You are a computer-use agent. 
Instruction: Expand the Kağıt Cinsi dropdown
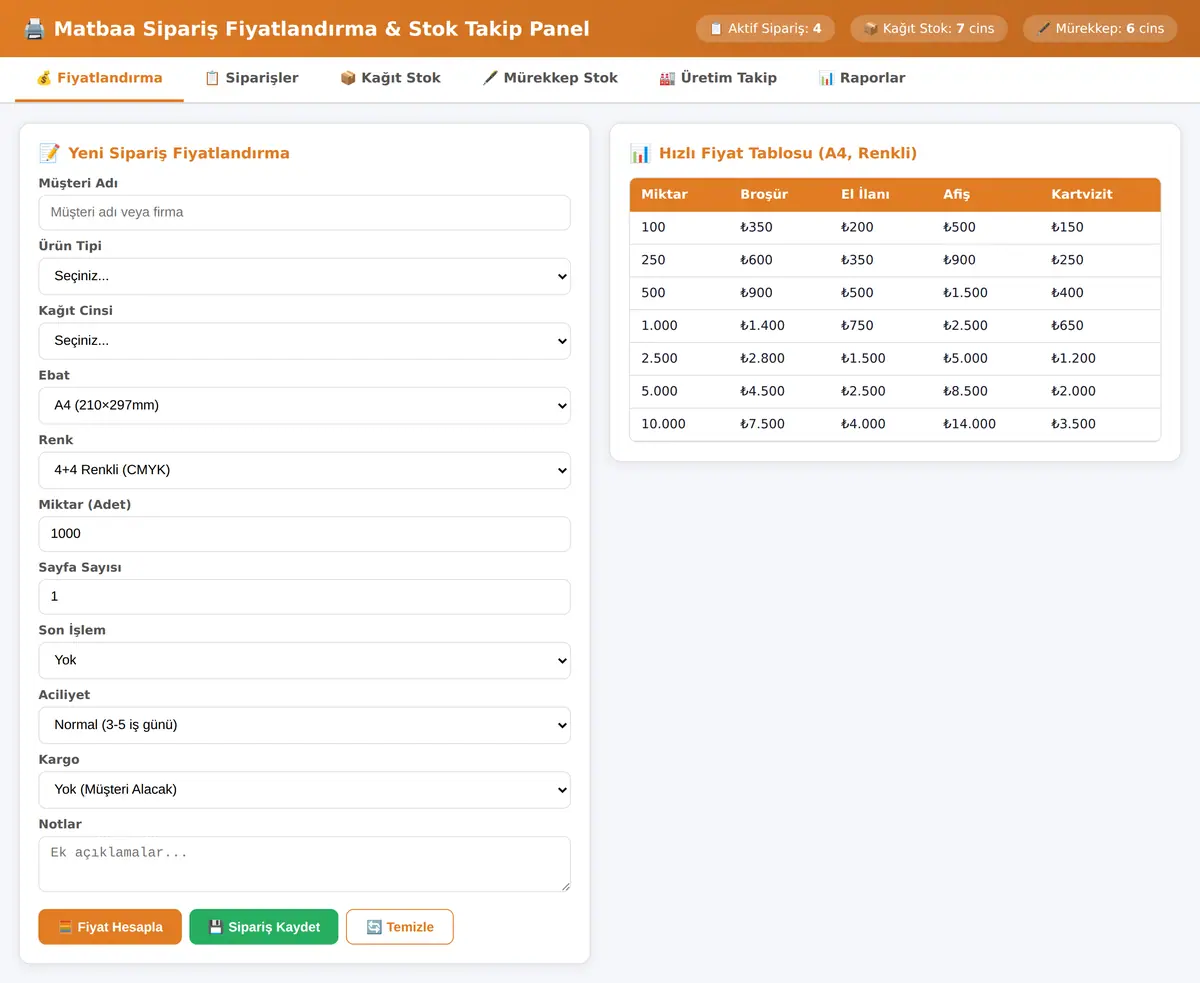[305, 341]
